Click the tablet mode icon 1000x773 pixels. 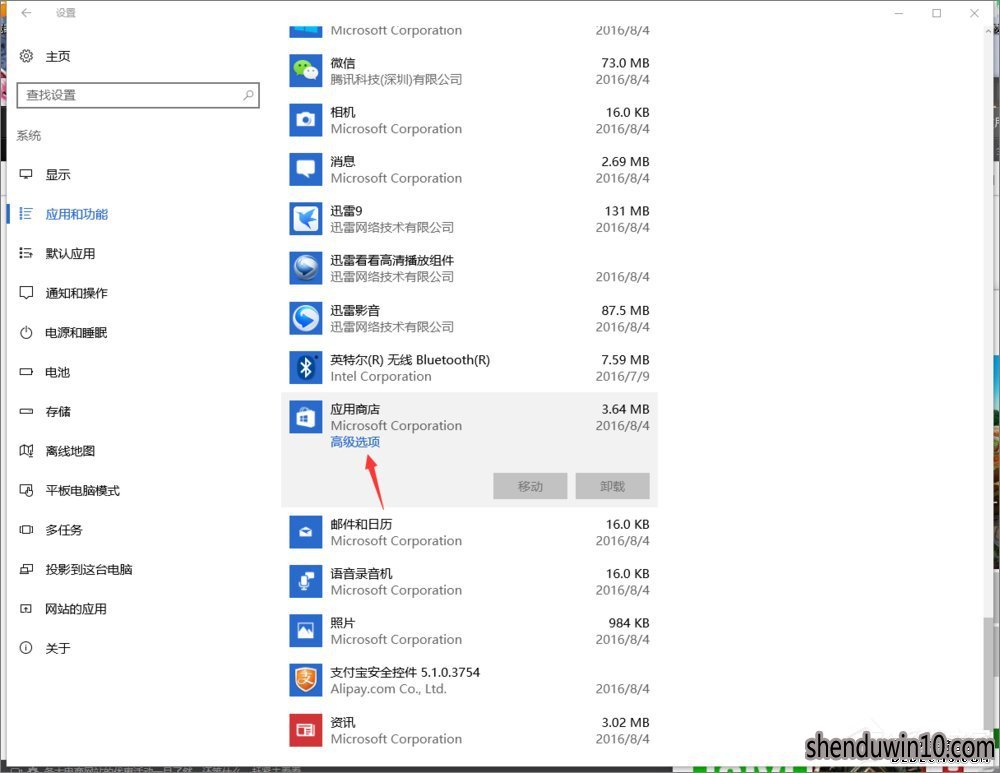pos(26,490)
